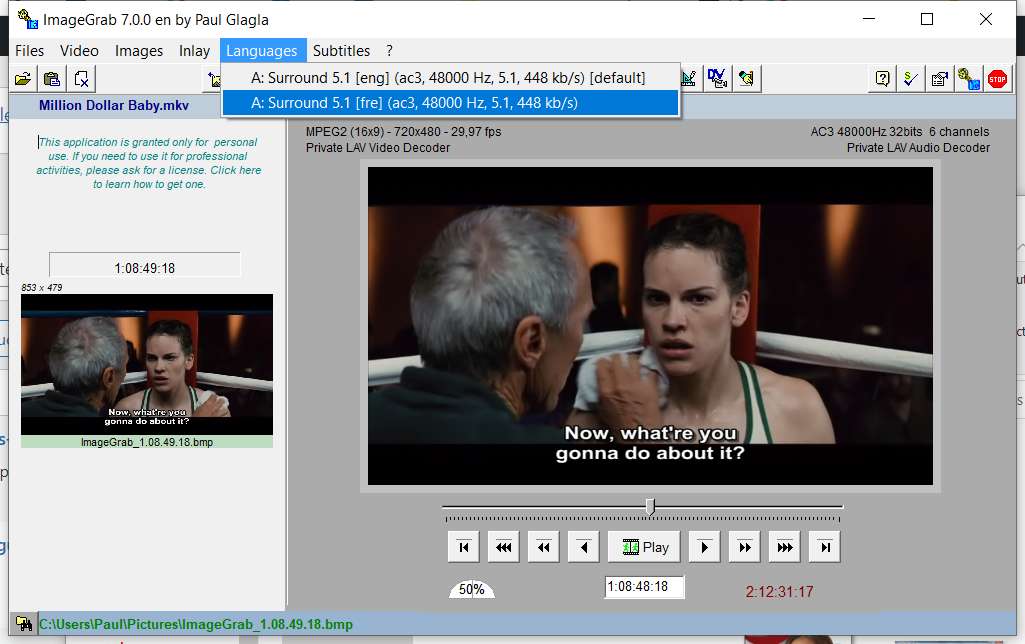This screenshot has width=1025, height=644.
Task: Click the Play button
Action: coord(644,547)
